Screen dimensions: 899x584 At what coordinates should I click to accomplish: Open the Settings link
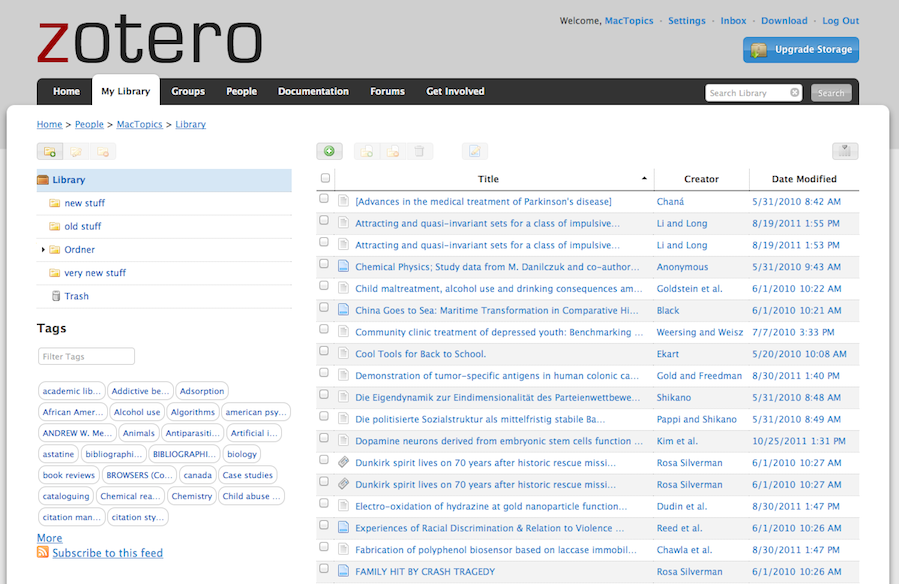coord(687,21)
